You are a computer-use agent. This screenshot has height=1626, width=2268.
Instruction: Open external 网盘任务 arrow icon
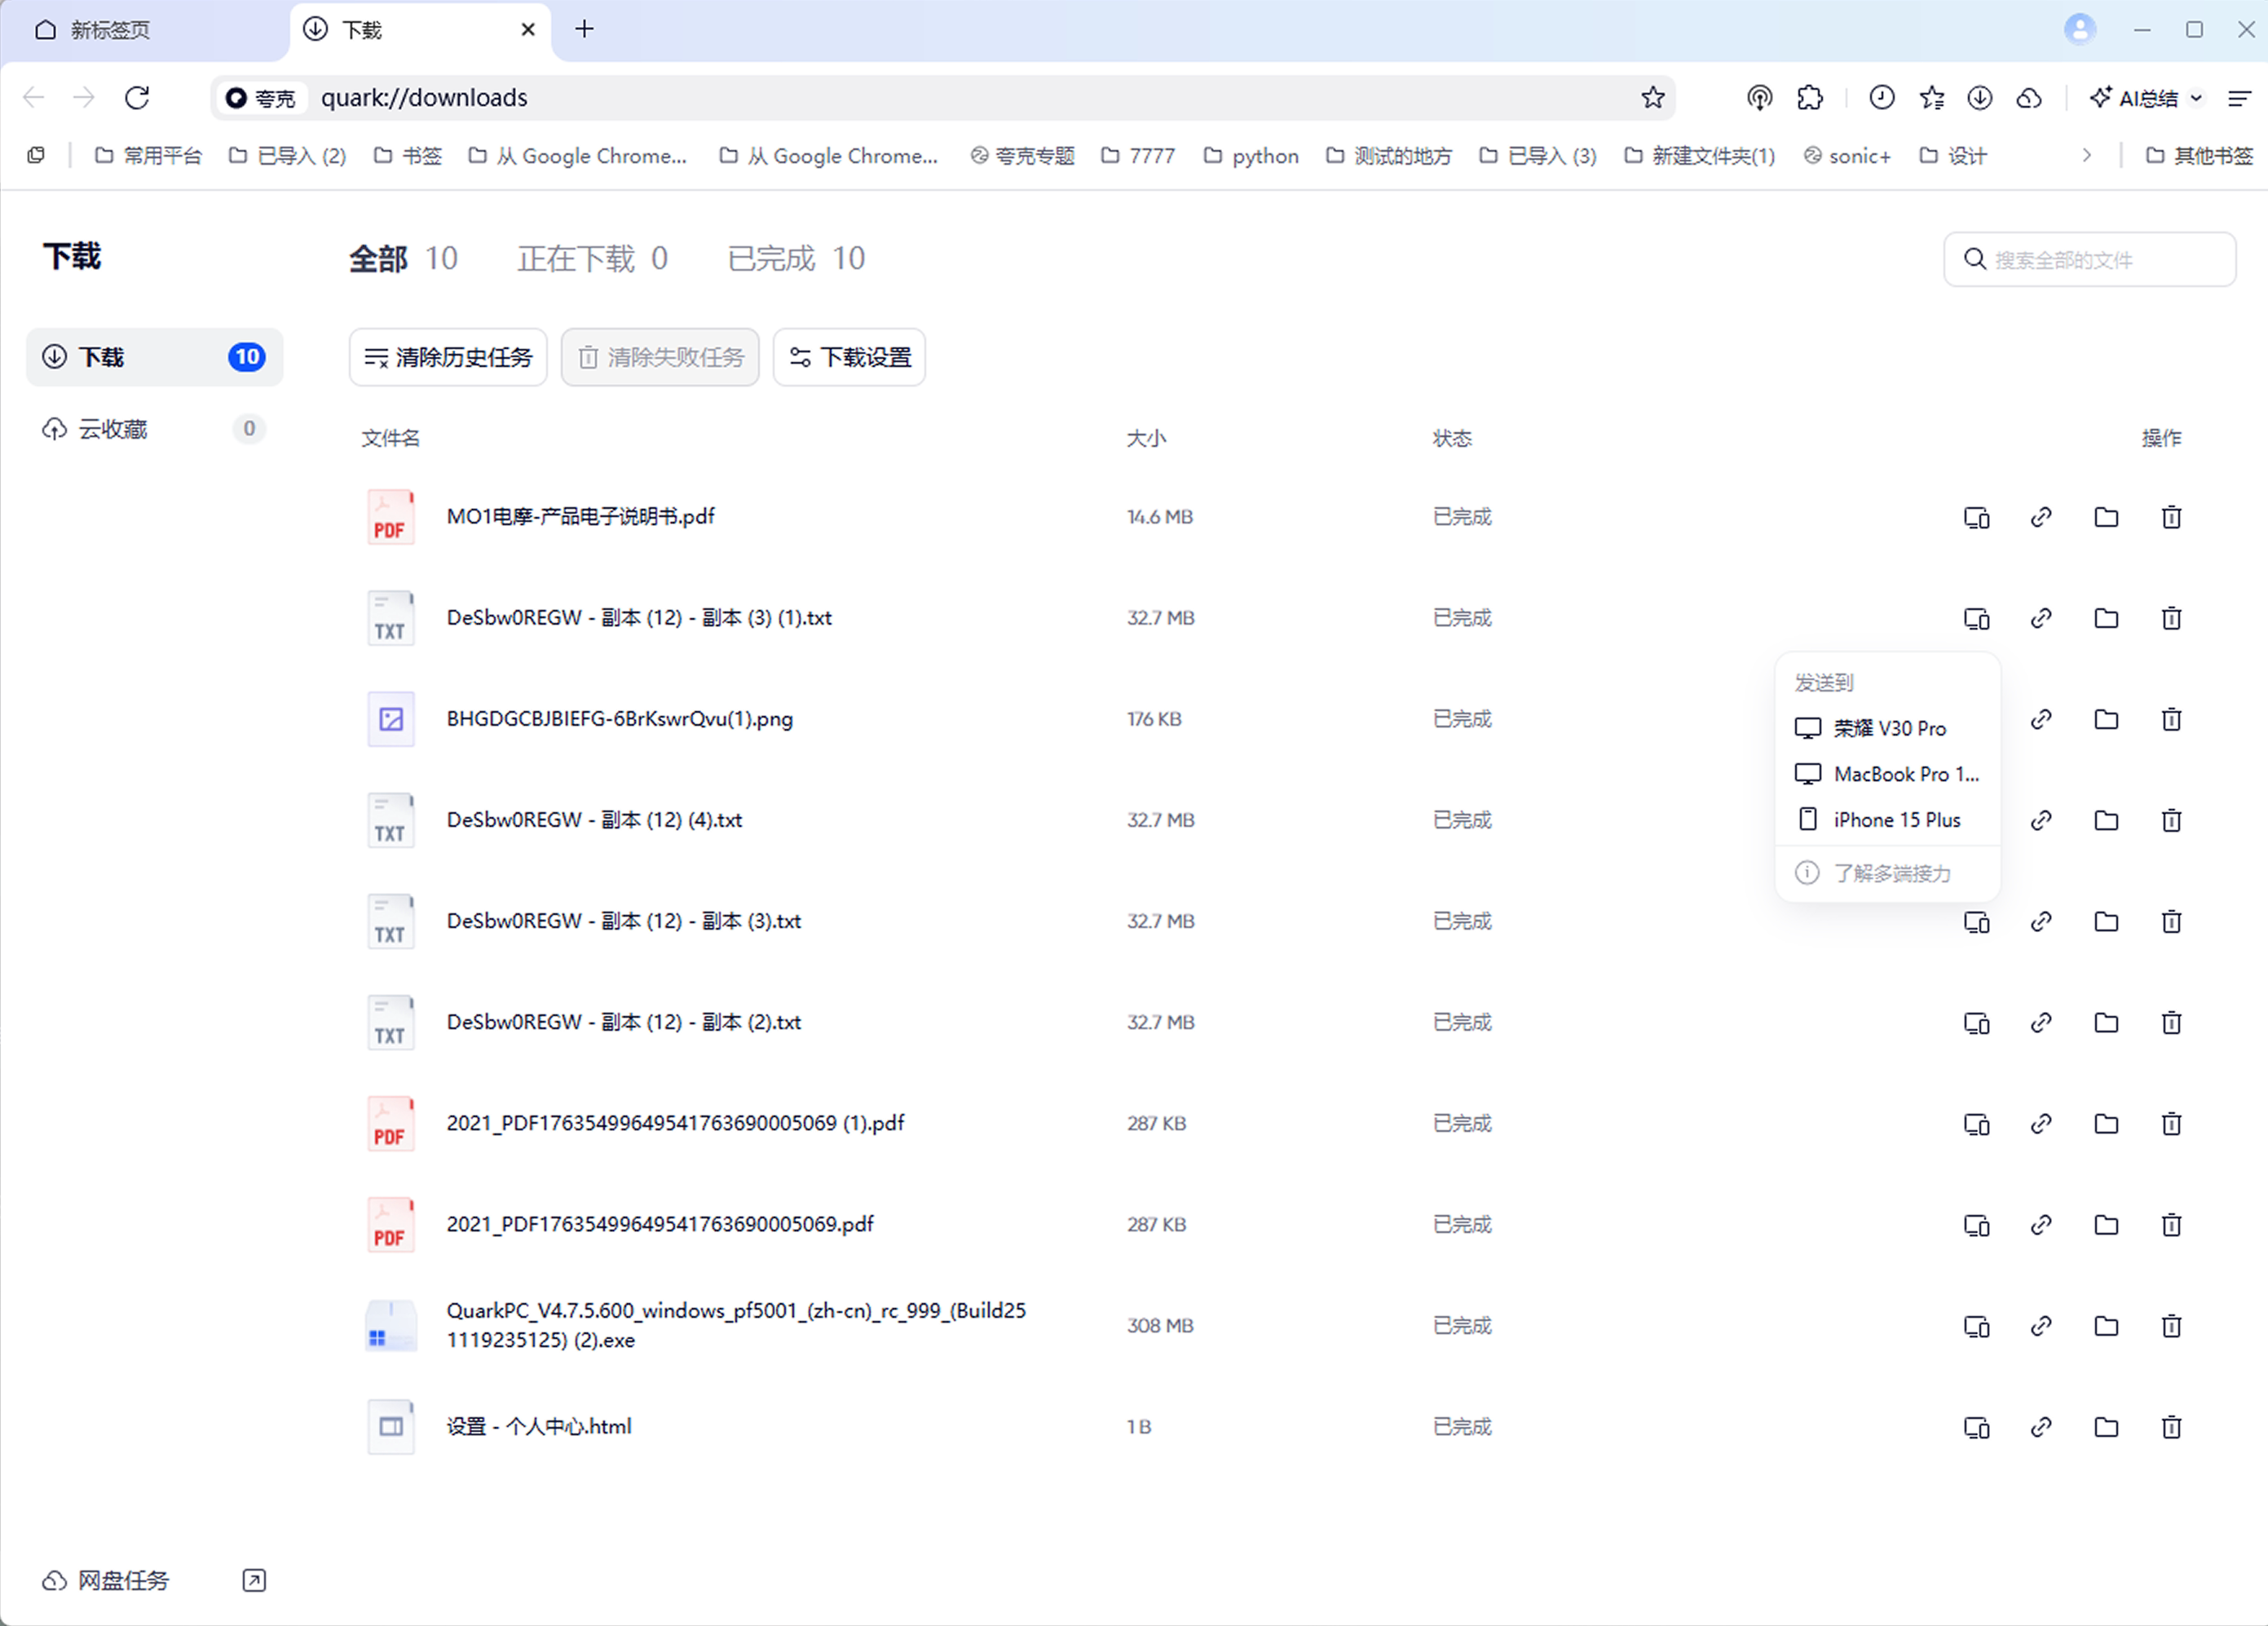tap(254, 1580)
